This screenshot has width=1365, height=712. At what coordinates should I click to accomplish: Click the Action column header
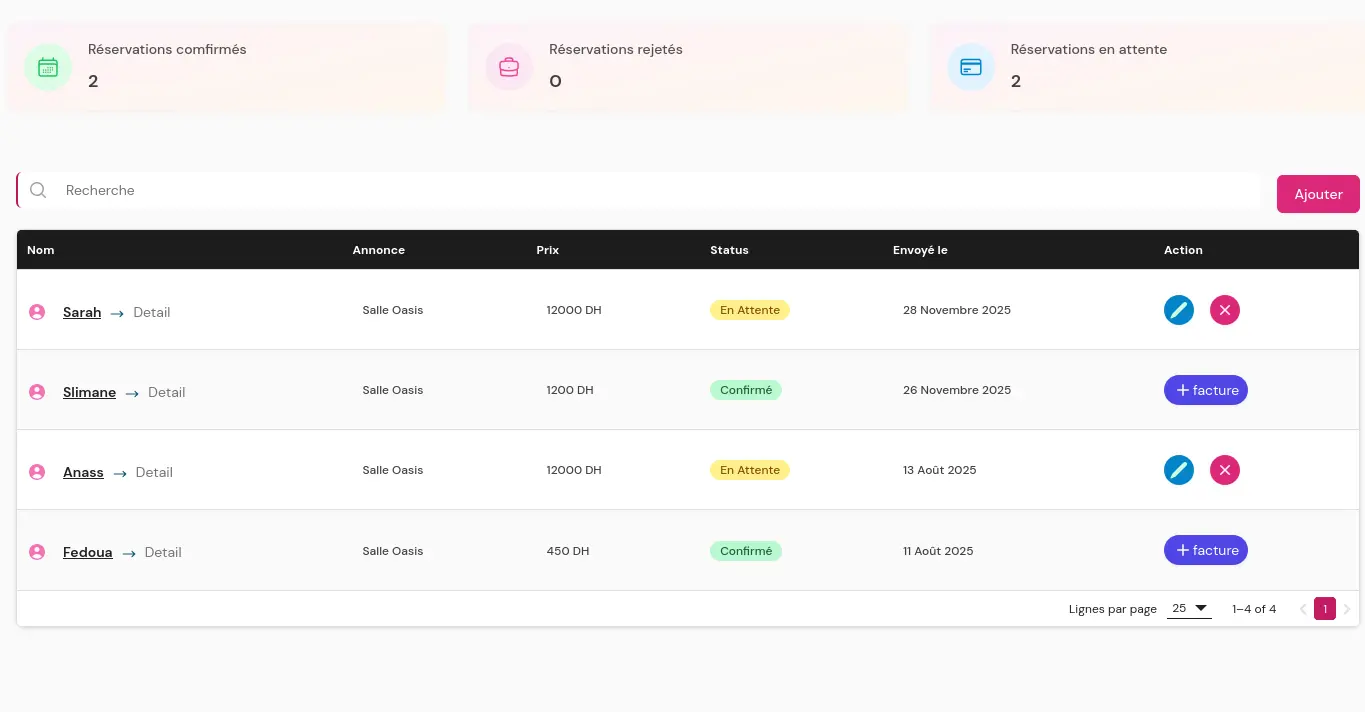1183,250
